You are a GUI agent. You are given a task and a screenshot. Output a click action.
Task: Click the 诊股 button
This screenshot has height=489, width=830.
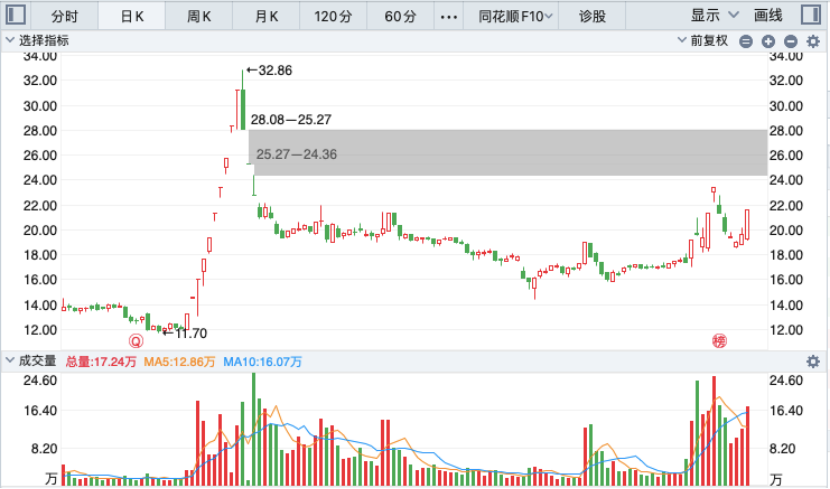point(592,16)
